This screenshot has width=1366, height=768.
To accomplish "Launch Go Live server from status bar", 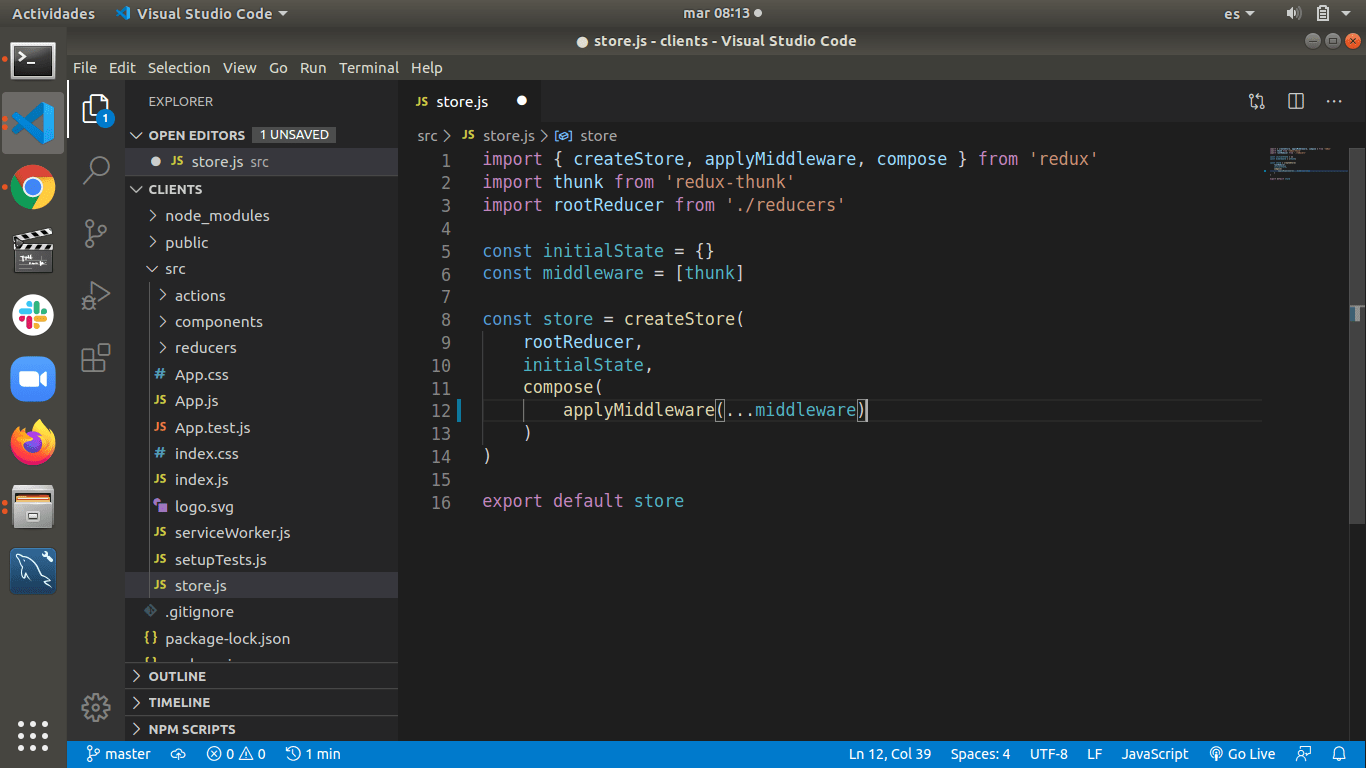I will 1242,754.
